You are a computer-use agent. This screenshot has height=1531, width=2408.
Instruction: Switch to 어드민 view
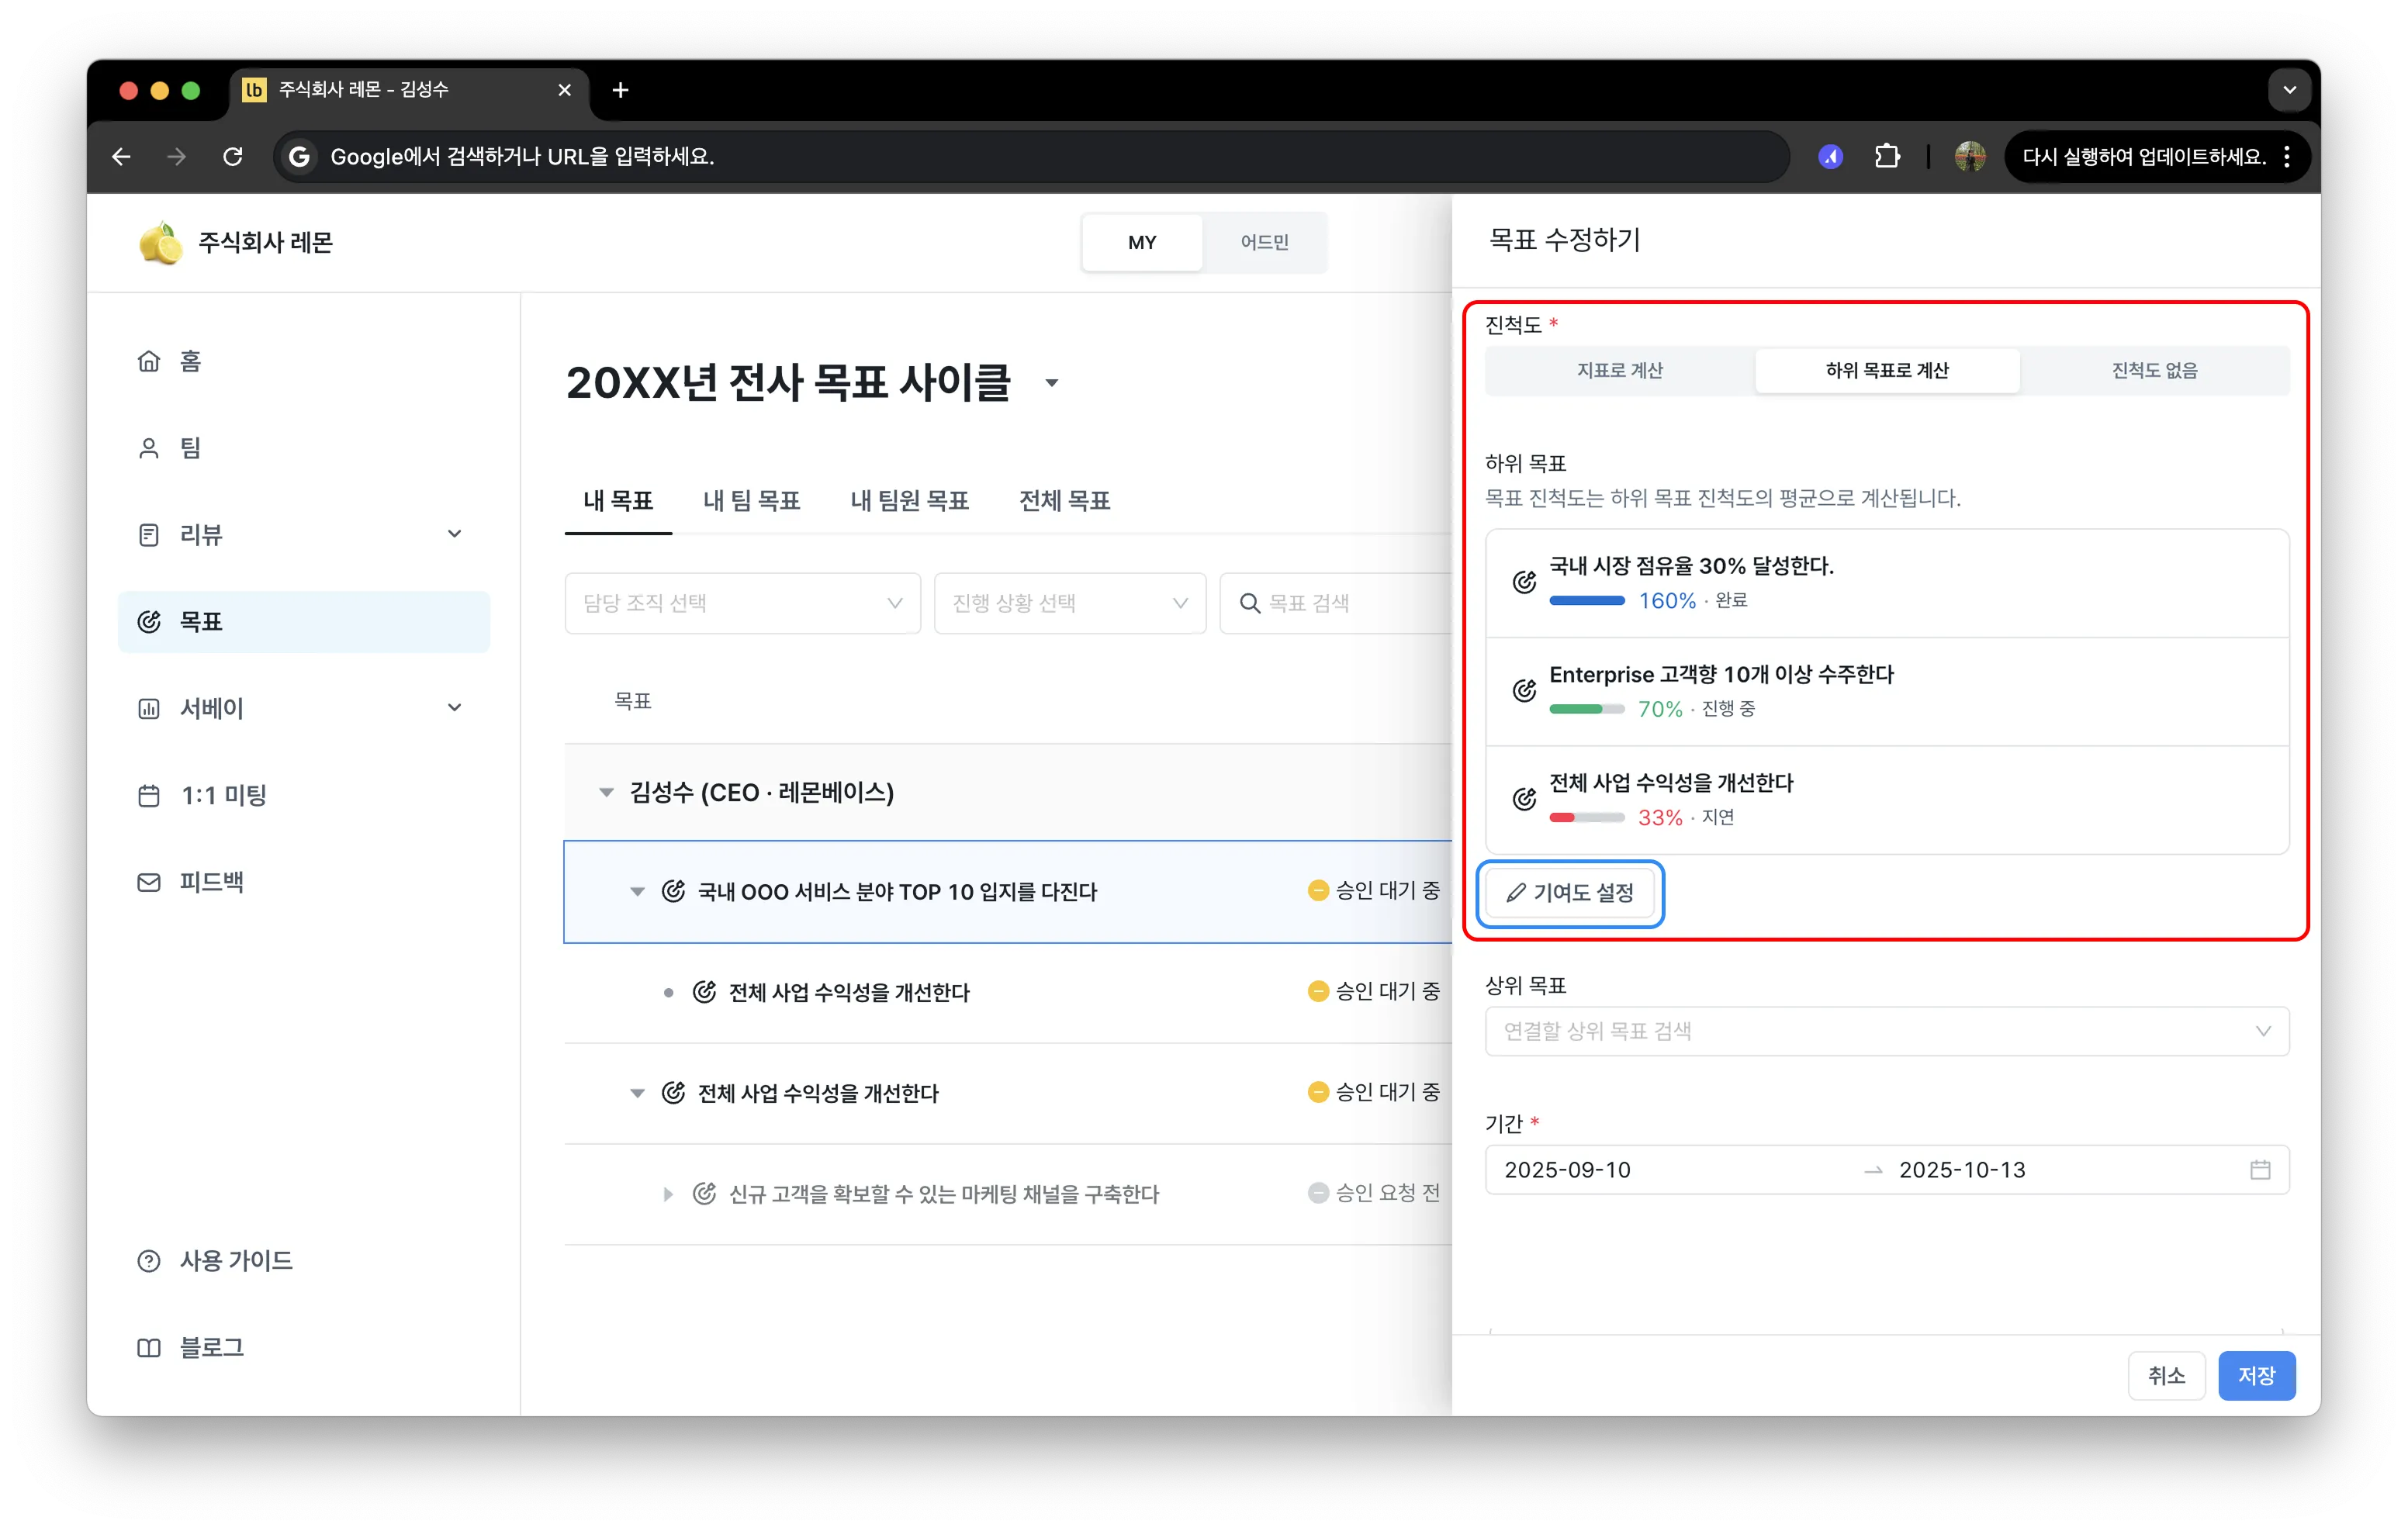pyautogui.click(x=1264, y=242)
